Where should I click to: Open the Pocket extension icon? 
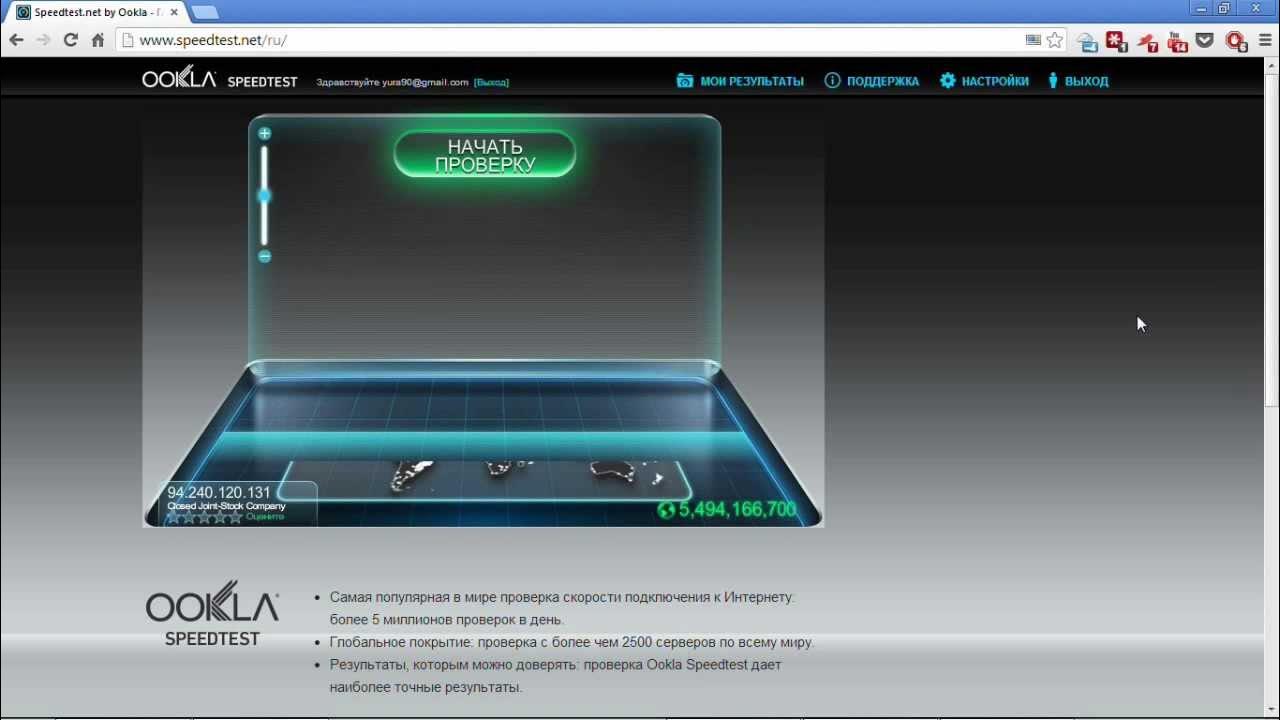[1205, 40]
